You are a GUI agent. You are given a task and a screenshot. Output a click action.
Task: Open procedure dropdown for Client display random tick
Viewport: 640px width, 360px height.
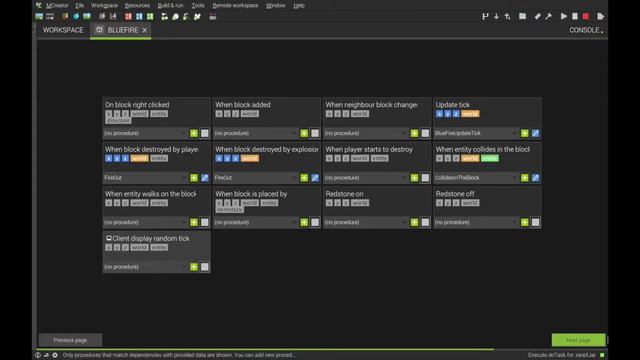(145, 267)
